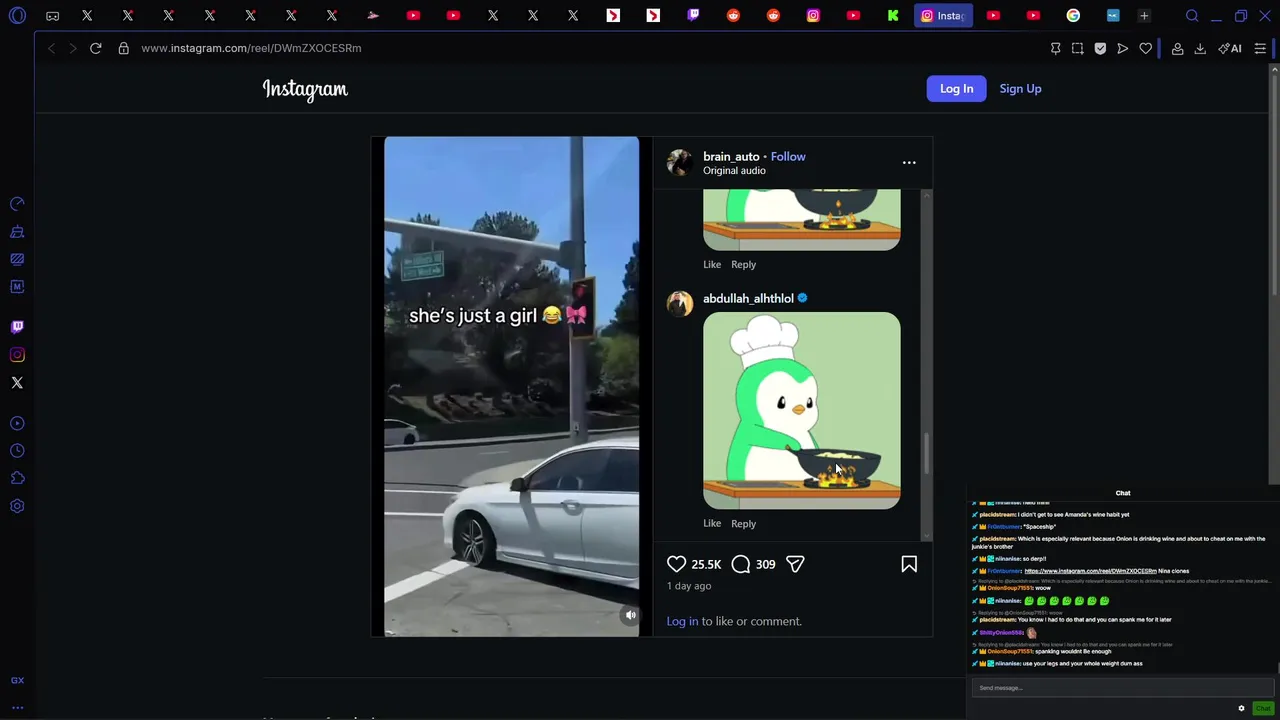Viewport: 1280px width, 720px height.
Task: Click the address bar URL
Action: tap(251, 48)
